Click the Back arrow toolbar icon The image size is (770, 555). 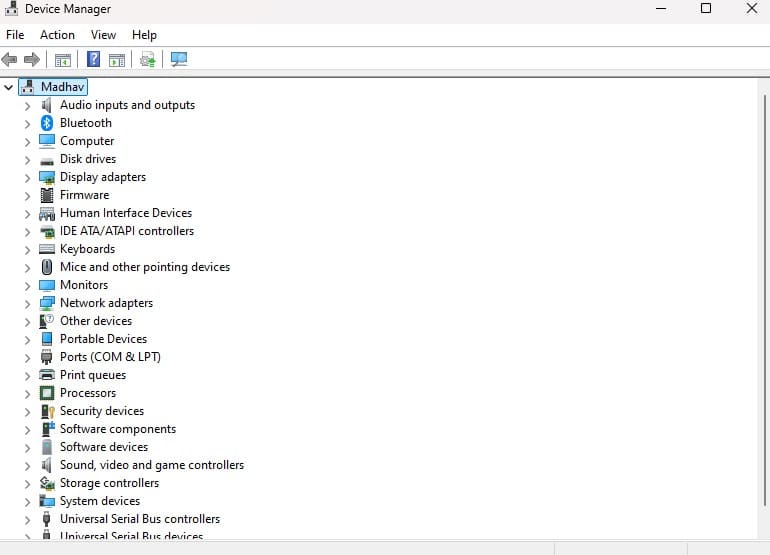pos(9,60)
